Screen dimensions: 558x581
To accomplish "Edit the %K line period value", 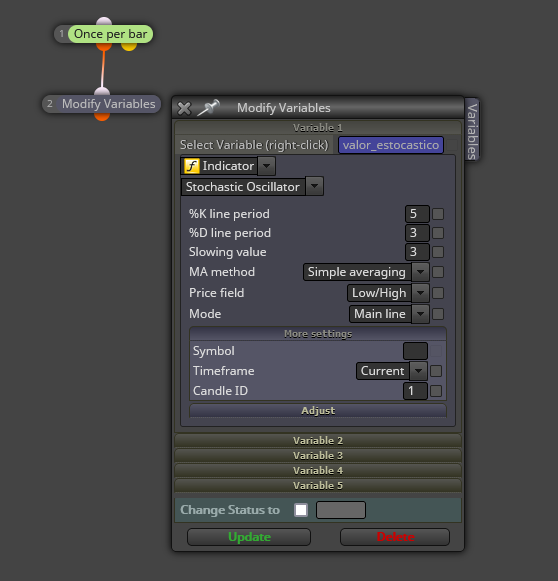I will coord(417,214).
